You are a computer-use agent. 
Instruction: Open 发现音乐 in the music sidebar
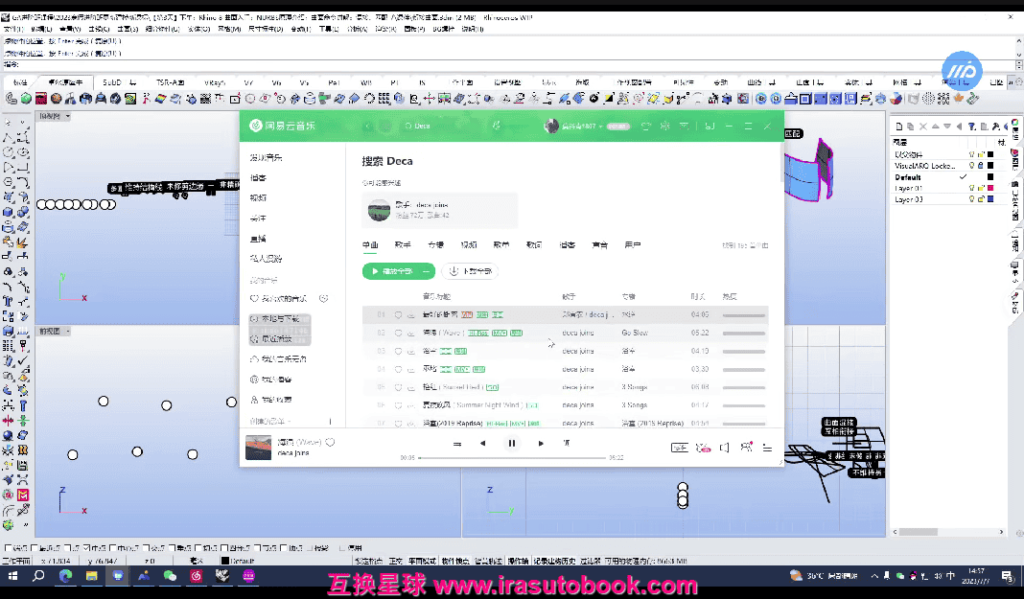pyautogui.click(x=266, y=157)
